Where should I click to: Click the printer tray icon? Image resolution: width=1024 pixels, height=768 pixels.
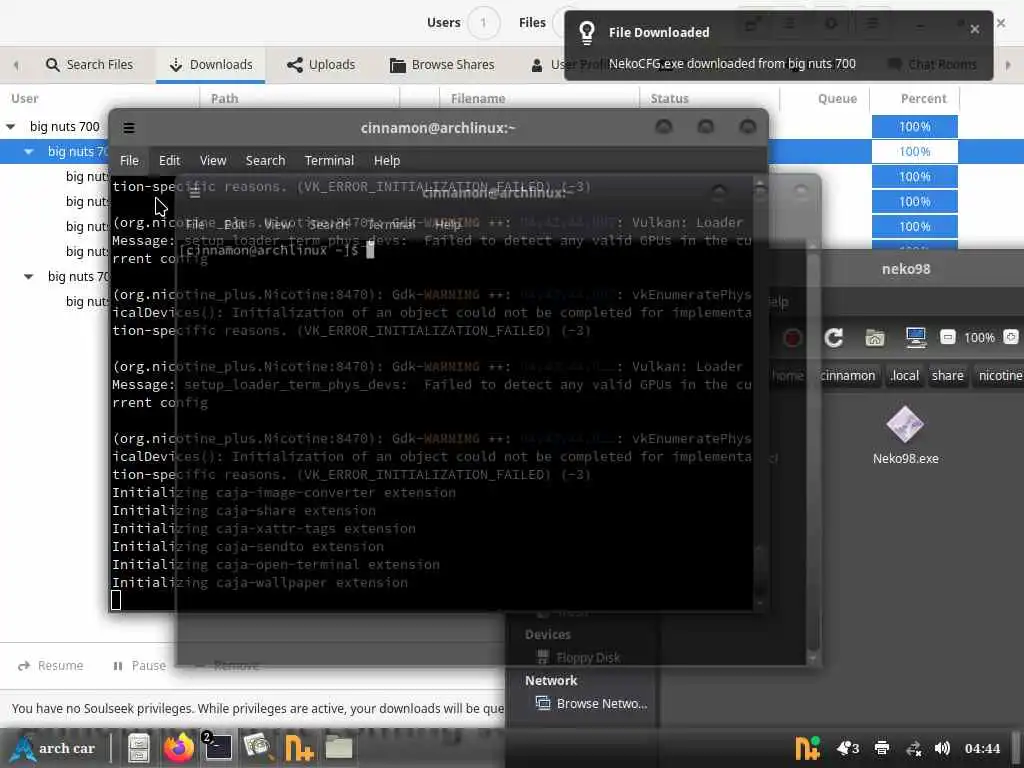pos(882,748)
